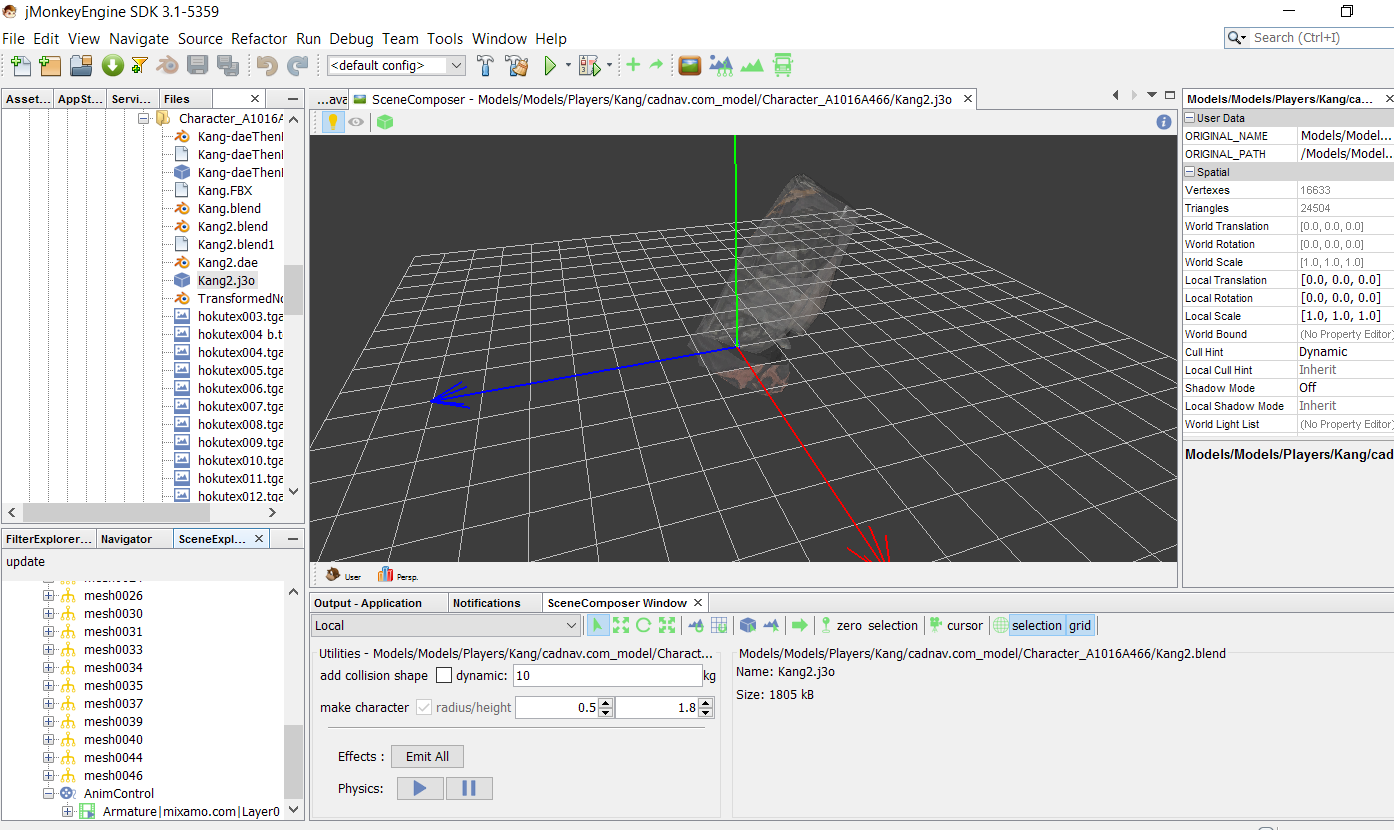The width and height of the screenshot is (1394, 830).
Task: Start physics with the play button
Action: (420, 788)
